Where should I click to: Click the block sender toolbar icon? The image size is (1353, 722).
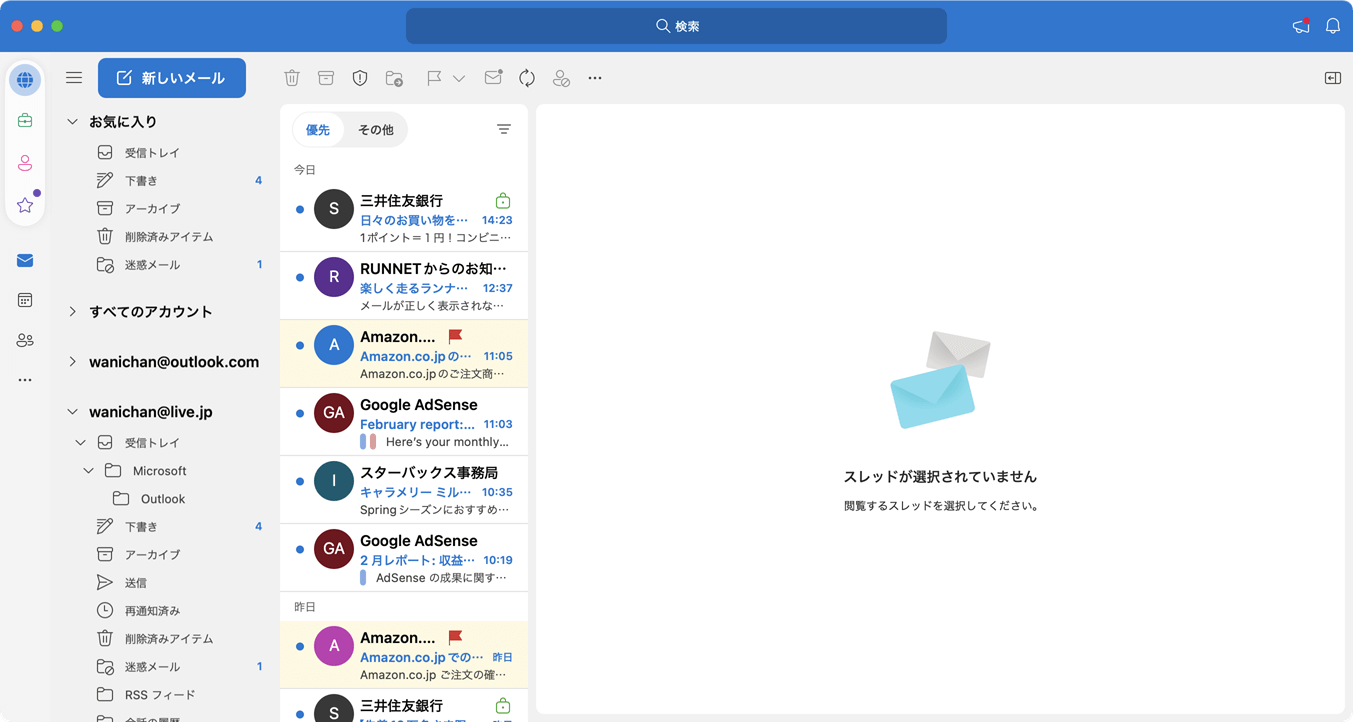coord(561,78)
